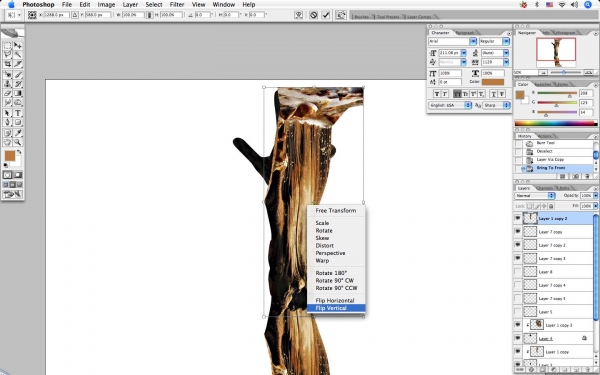Reset to default foreground and background colors
This screenshot has height=375, width=600.
point(6,165)
